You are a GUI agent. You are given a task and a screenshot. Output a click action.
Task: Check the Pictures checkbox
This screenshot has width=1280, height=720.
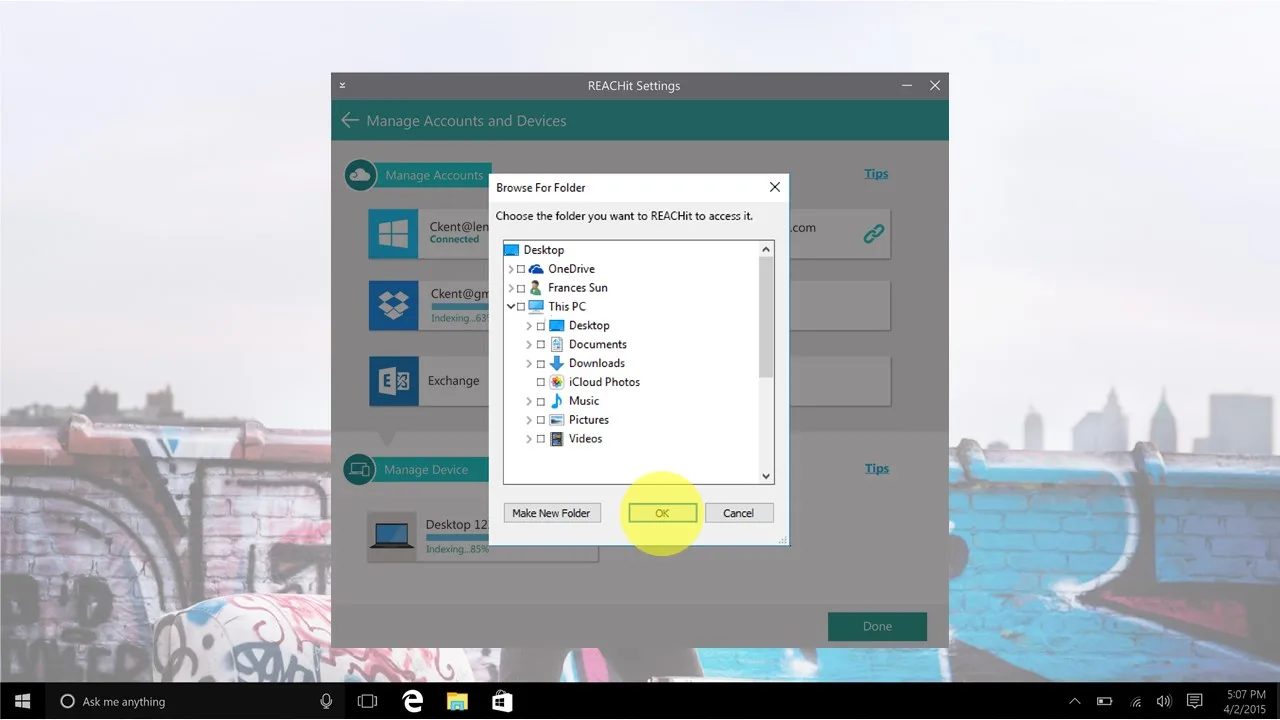point(541,420)
